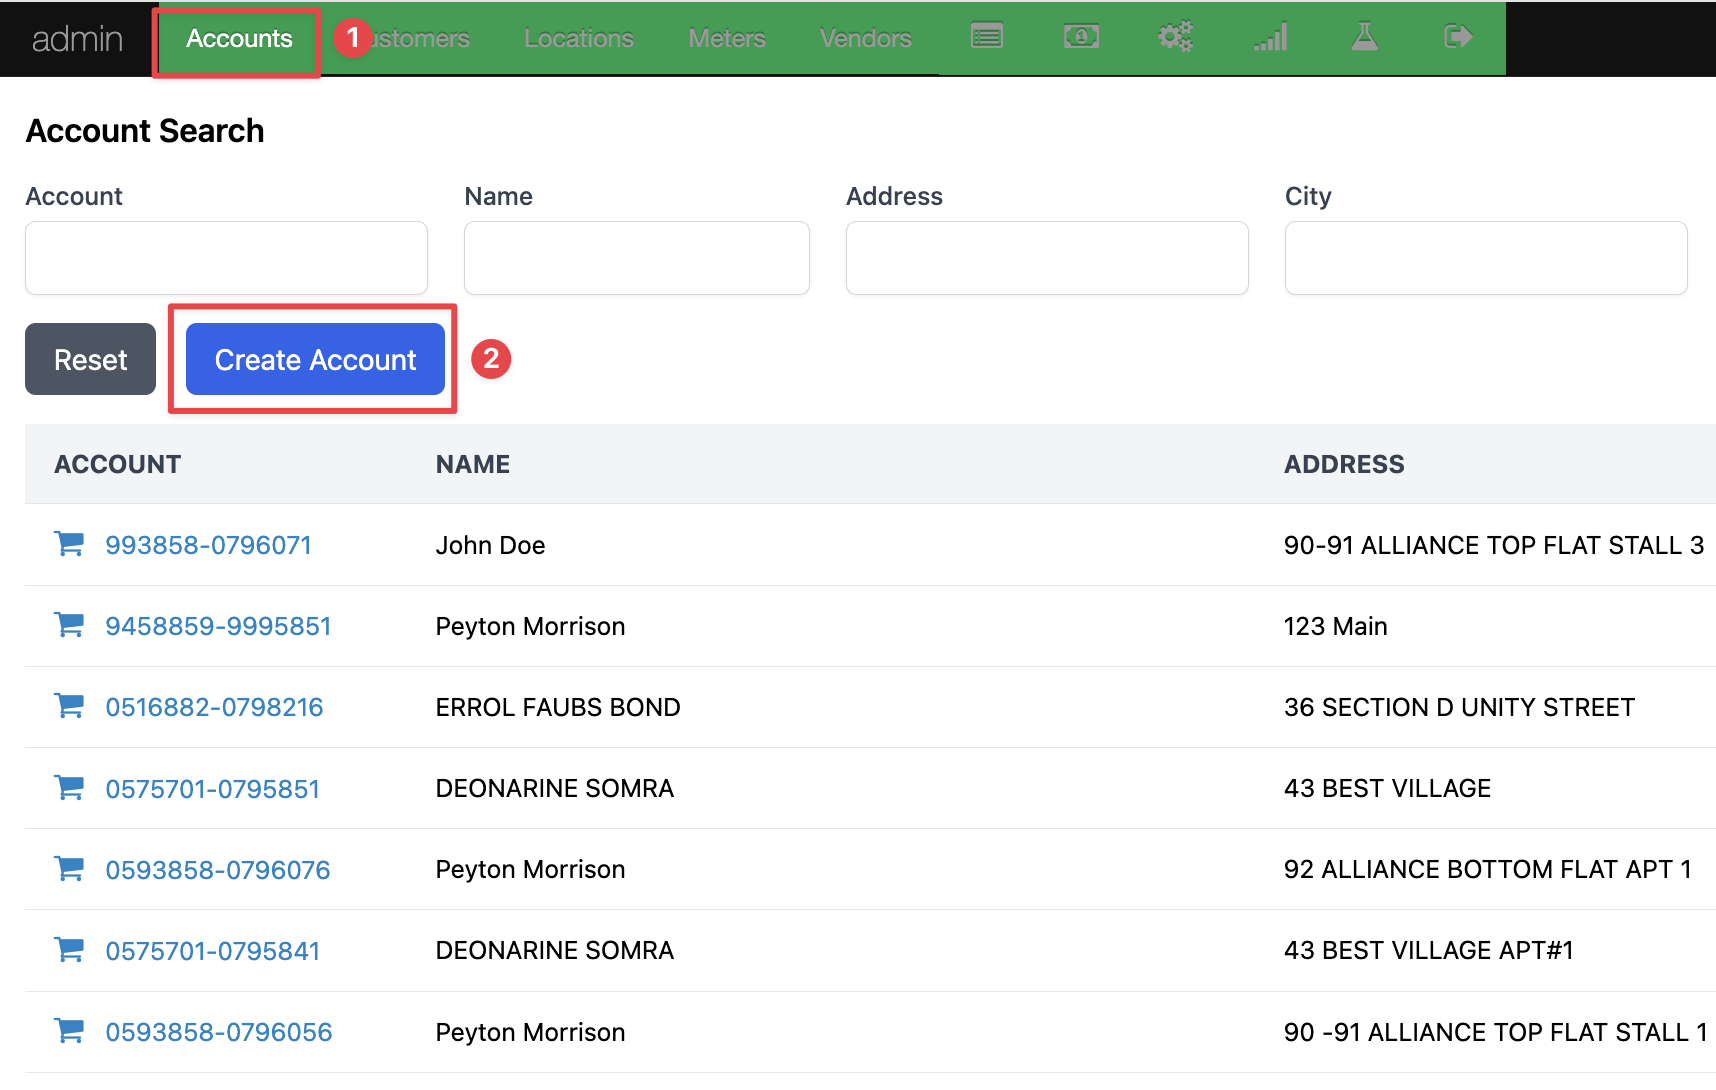Image resolution: width=1716 pixels, height=1090 pixels.
Task: Focus the Account search input field
Action: click(226, 258)
